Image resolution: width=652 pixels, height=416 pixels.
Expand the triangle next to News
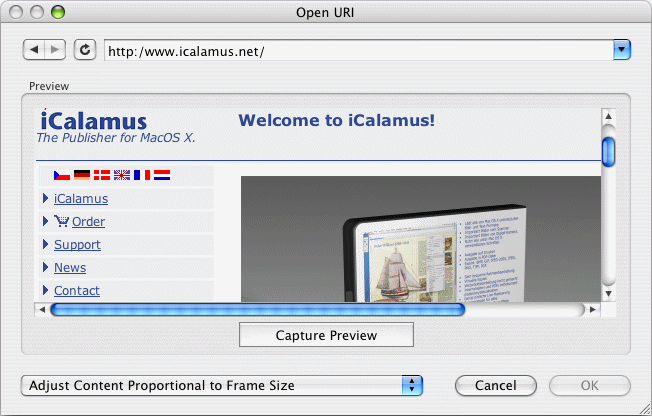click(x=46, y=267)
